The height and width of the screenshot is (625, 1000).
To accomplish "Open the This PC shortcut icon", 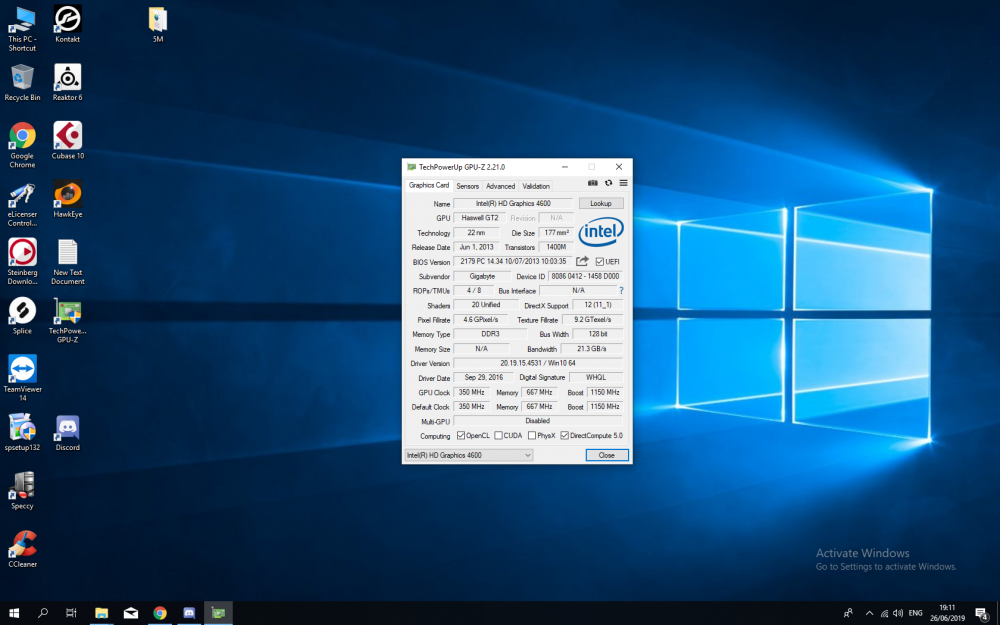I will [x=22, y=29].
